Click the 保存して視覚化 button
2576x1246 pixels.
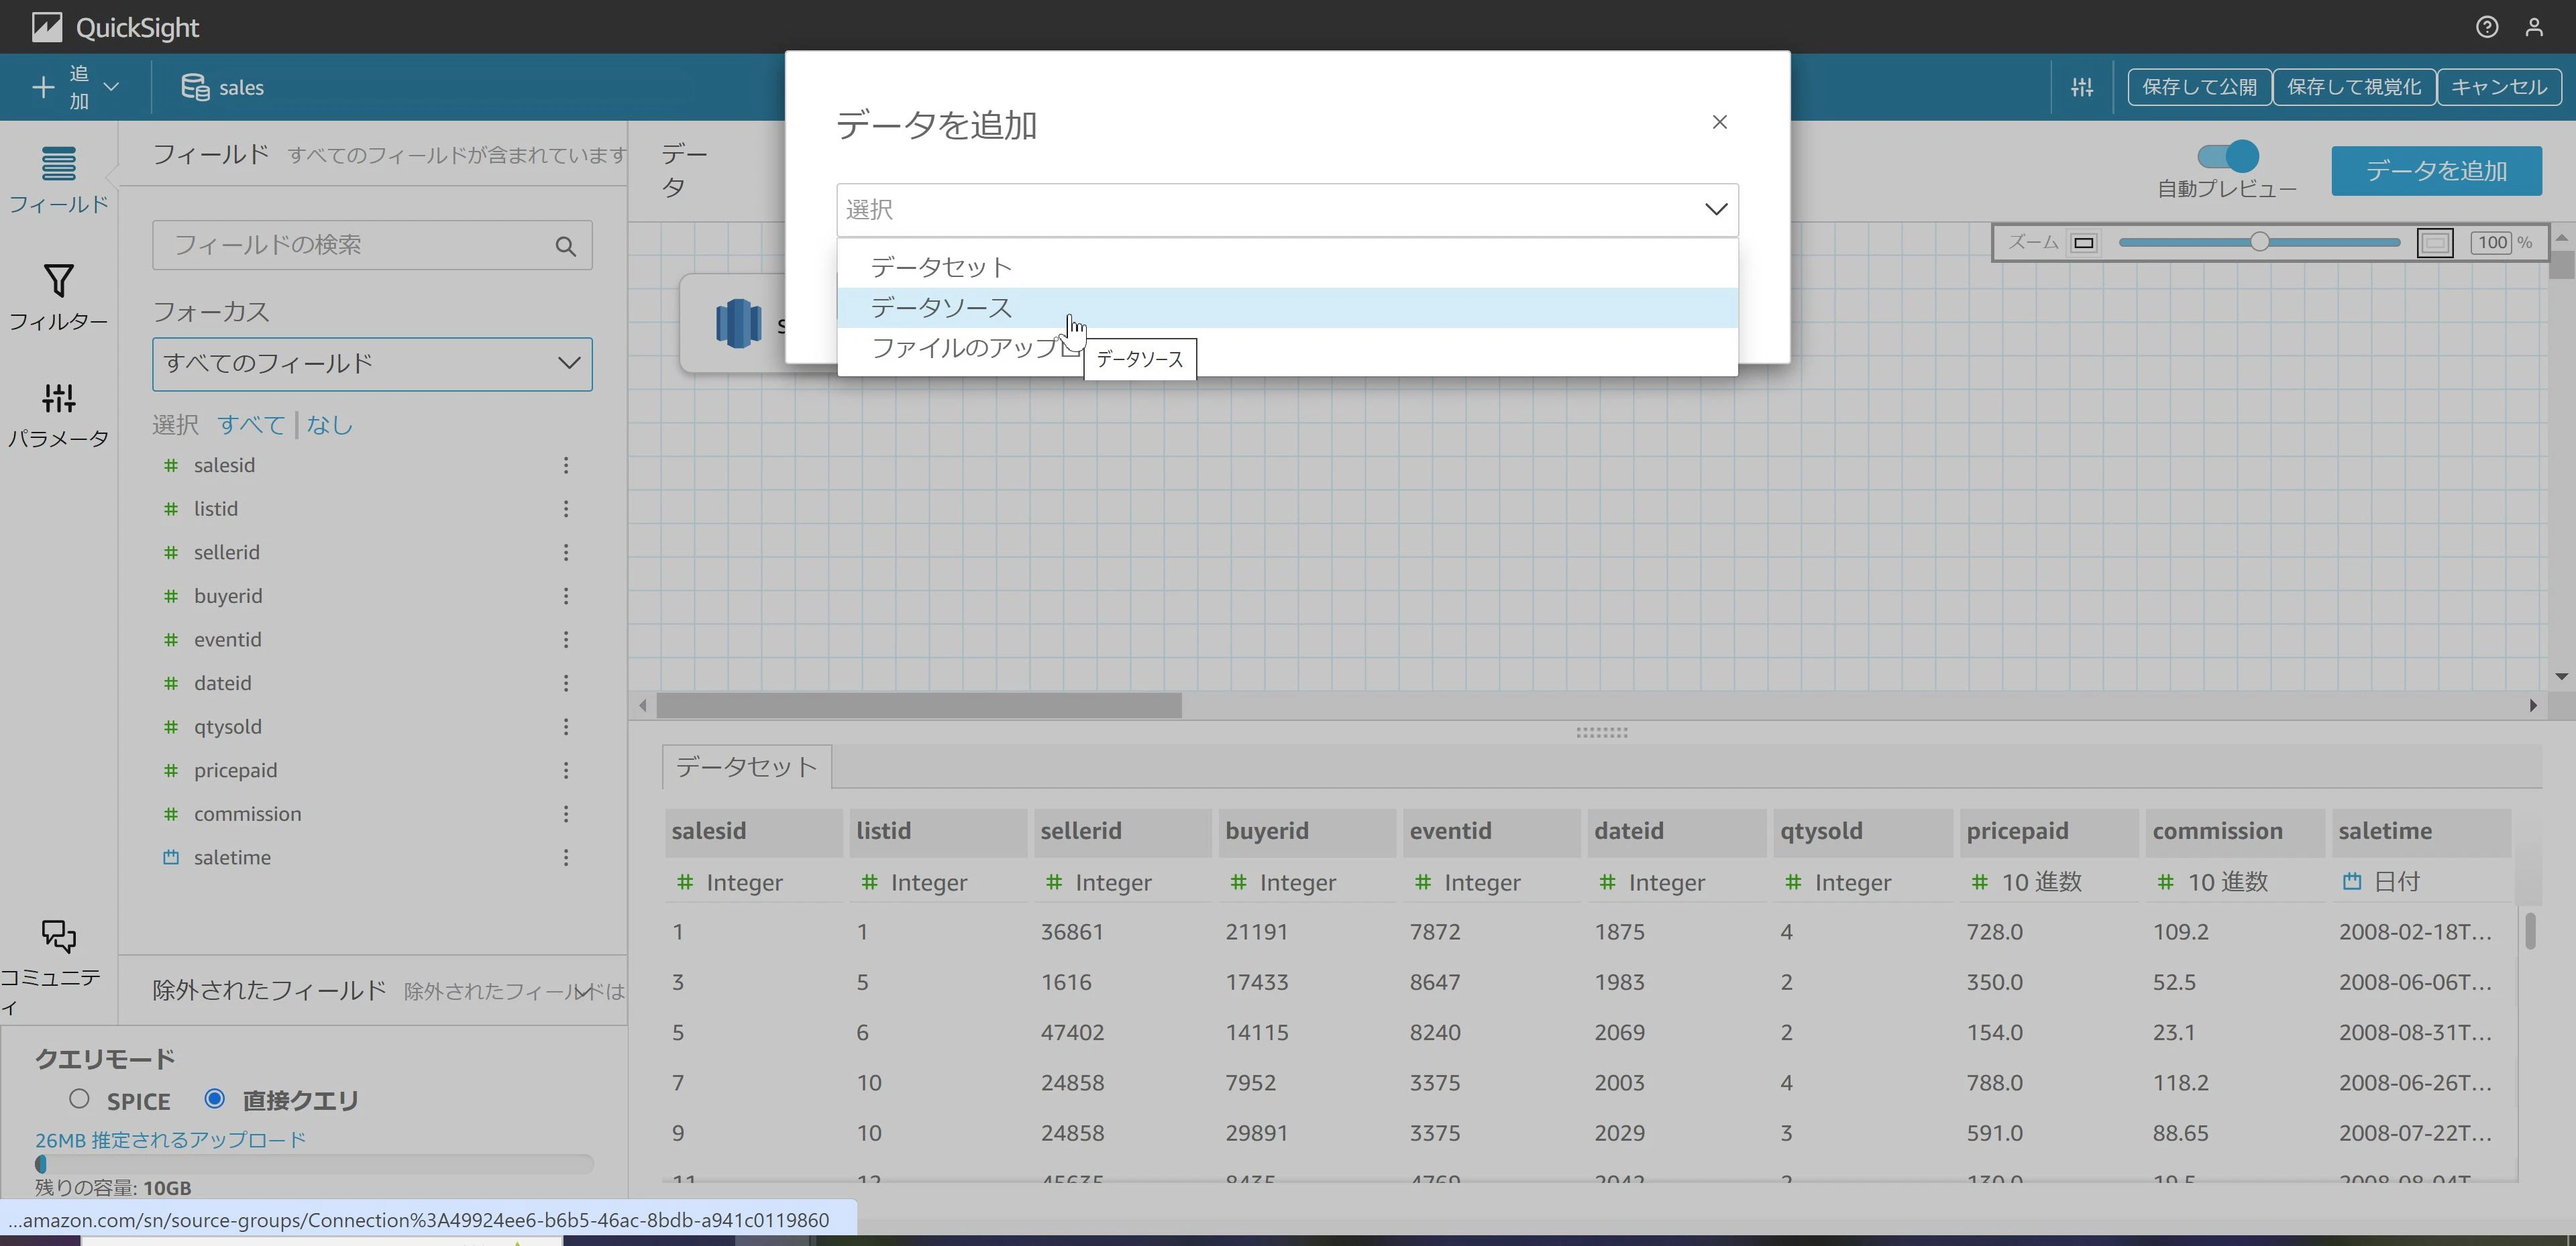point(2354,87)
